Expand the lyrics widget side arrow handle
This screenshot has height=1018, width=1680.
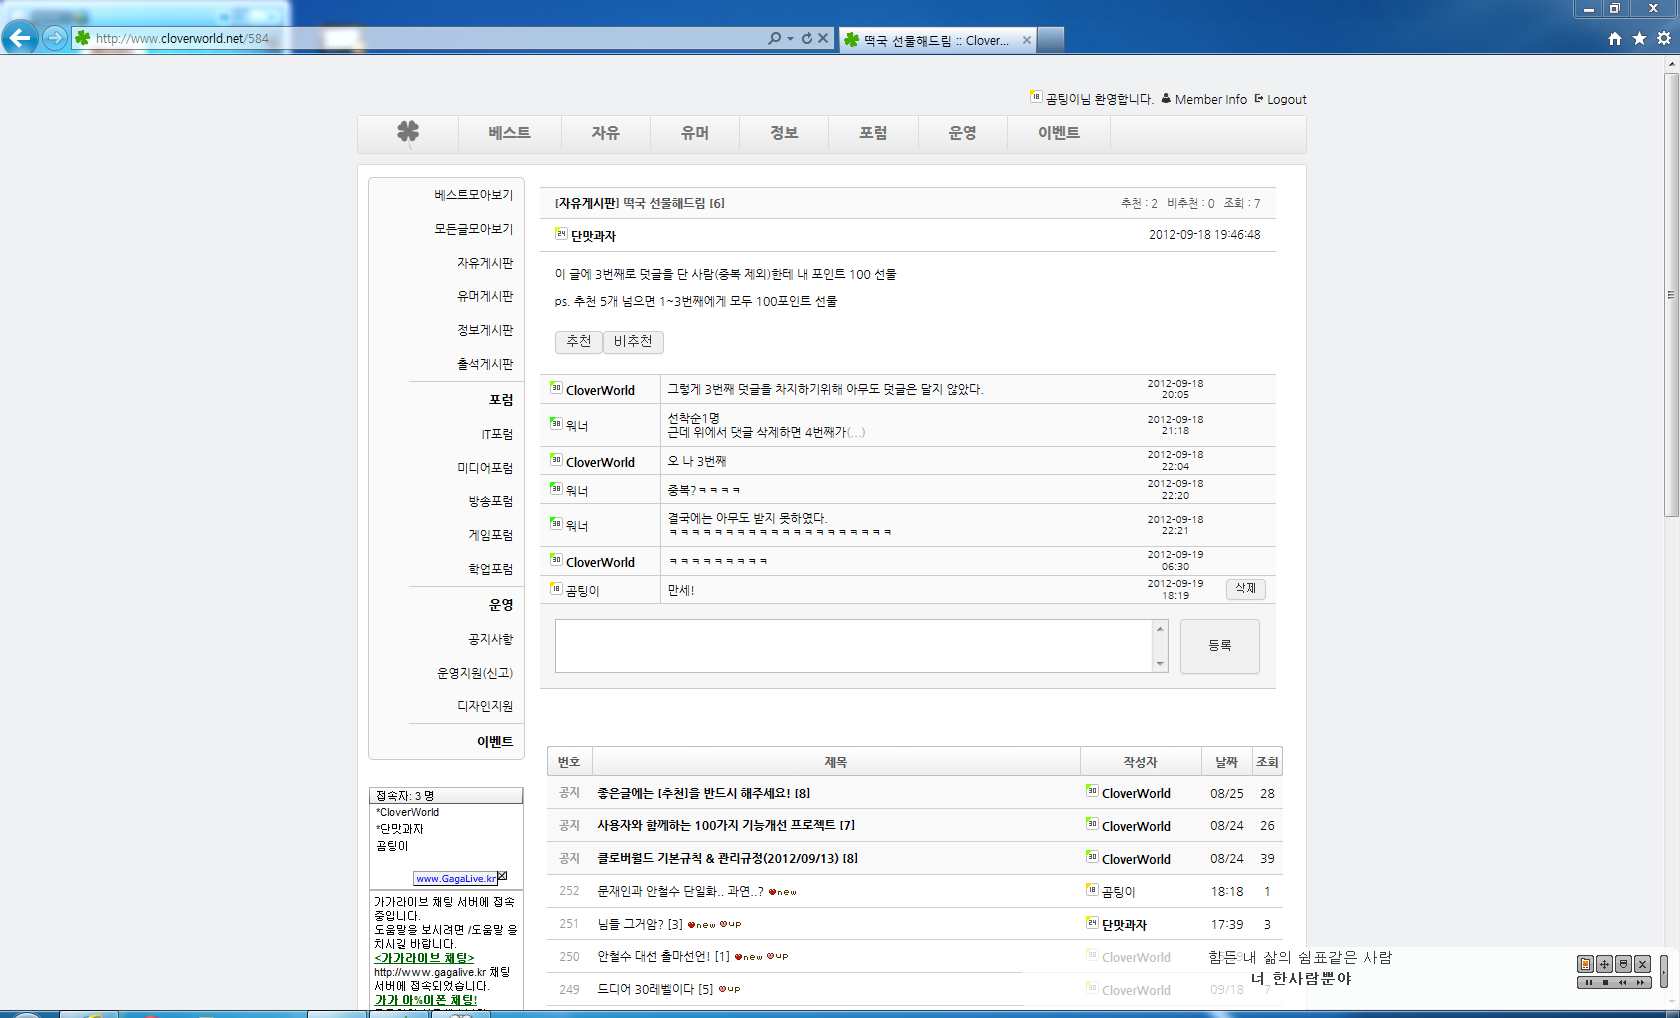pyautogui.click(x=1664, y=971)
